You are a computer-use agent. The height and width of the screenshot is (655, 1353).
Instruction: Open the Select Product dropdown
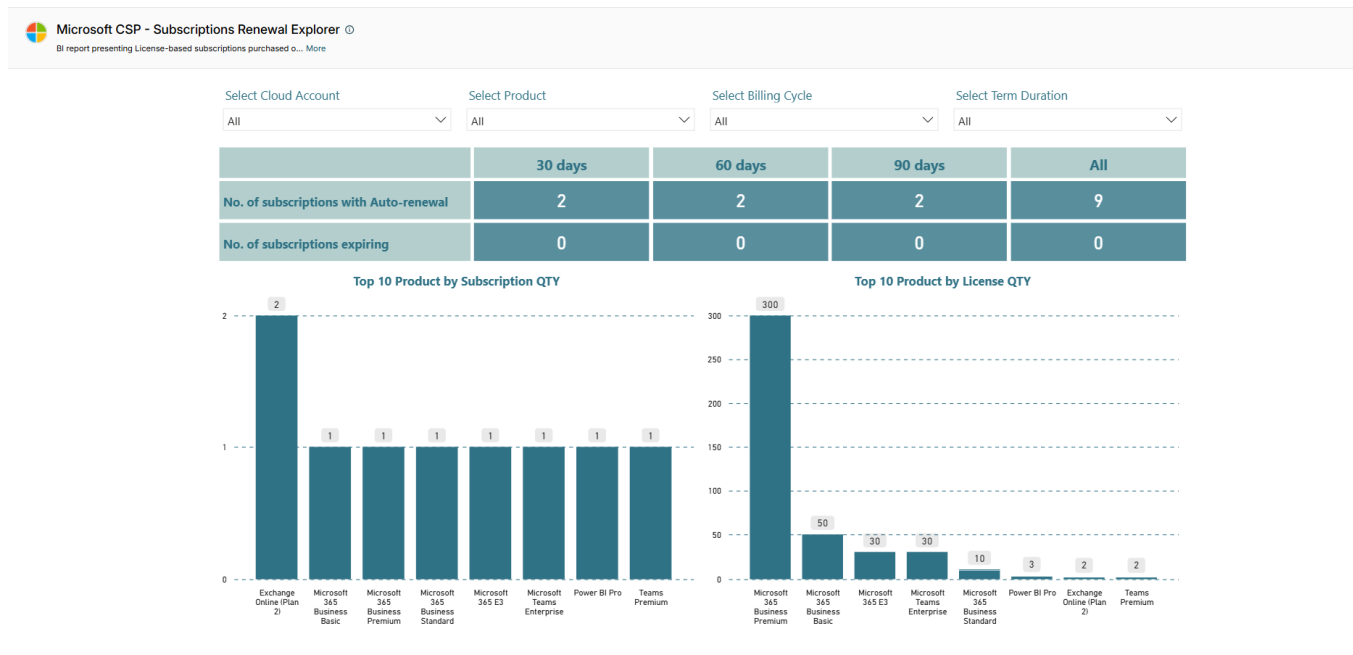point(580,119)
